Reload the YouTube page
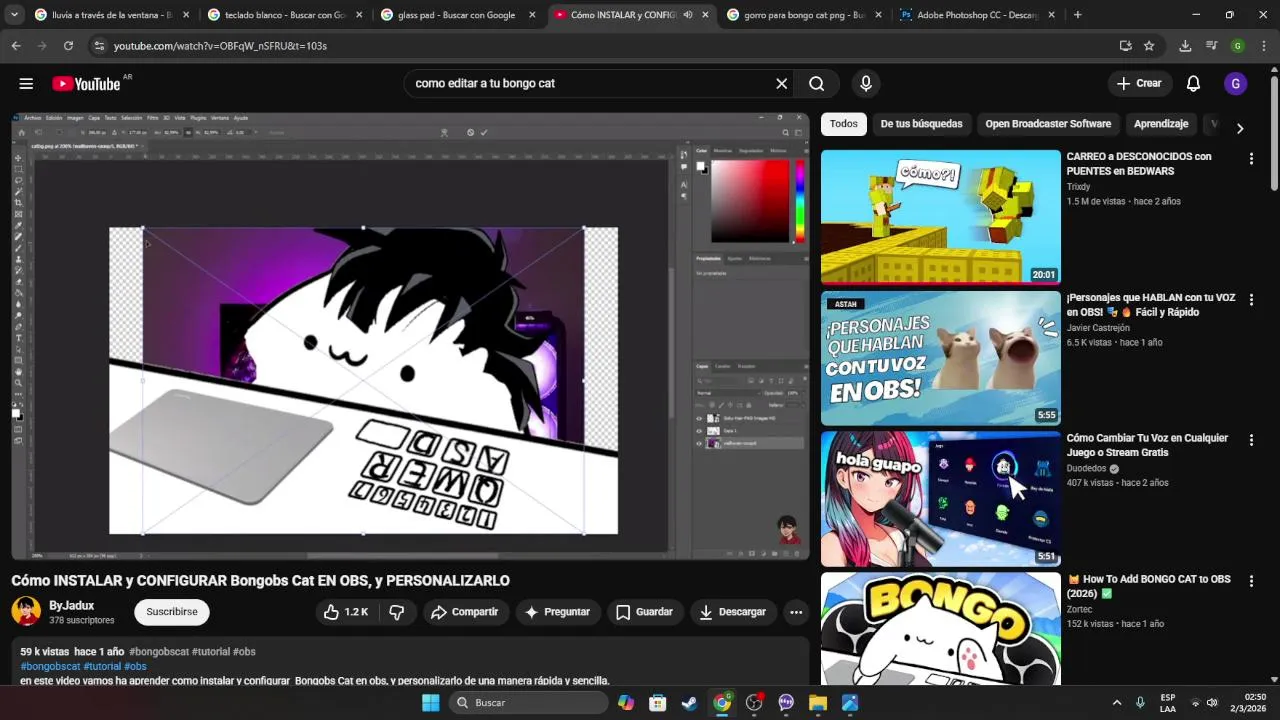This screenshot has height=720, width=1280. 68,46
